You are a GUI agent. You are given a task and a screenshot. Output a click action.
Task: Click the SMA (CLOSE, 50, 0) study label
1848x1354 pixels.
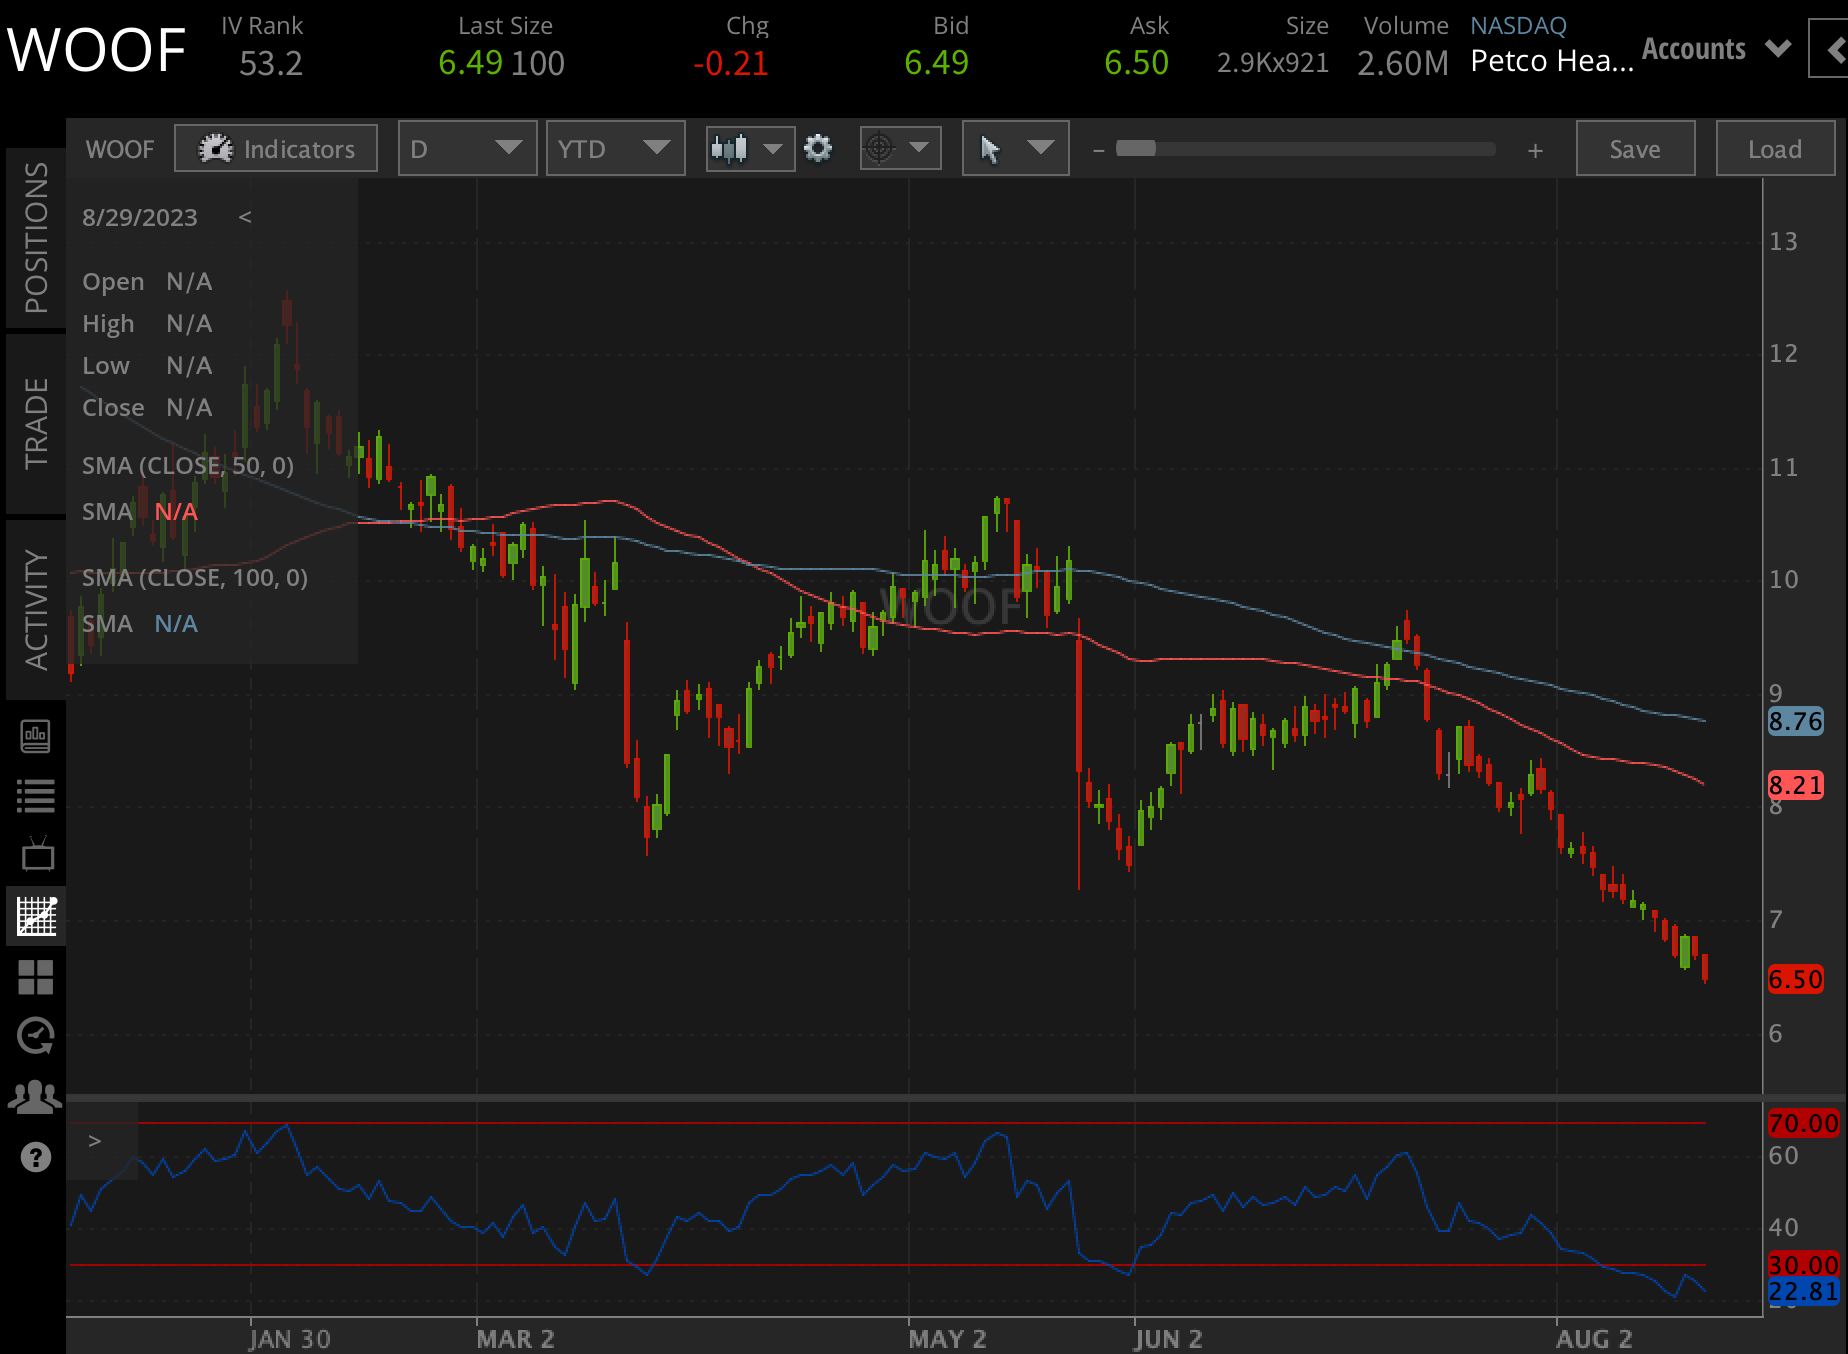pyautogui.click(x=188, y=466)
